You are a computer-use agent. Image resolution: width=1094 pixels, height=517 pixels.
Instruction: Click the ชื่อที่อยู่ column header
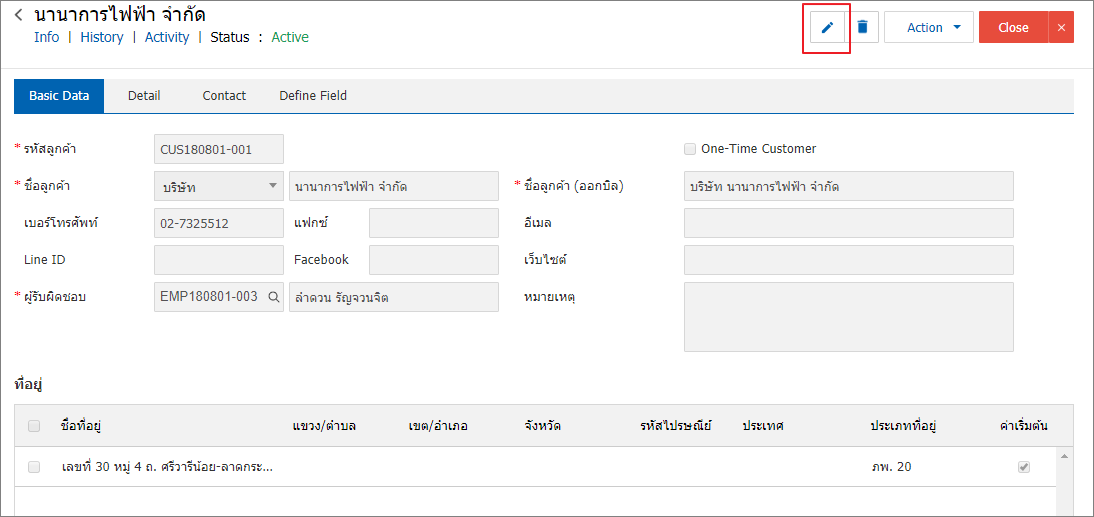82,426
